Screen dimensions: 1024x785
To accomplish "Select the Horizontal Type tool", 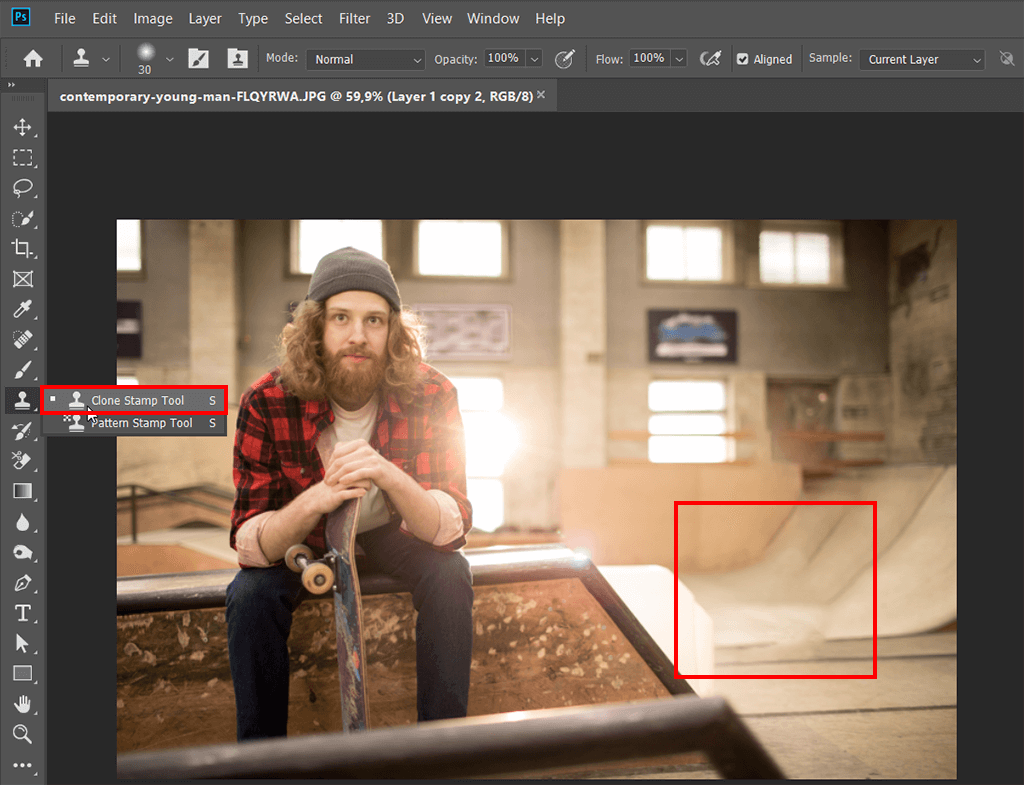I will pos(22,613).
